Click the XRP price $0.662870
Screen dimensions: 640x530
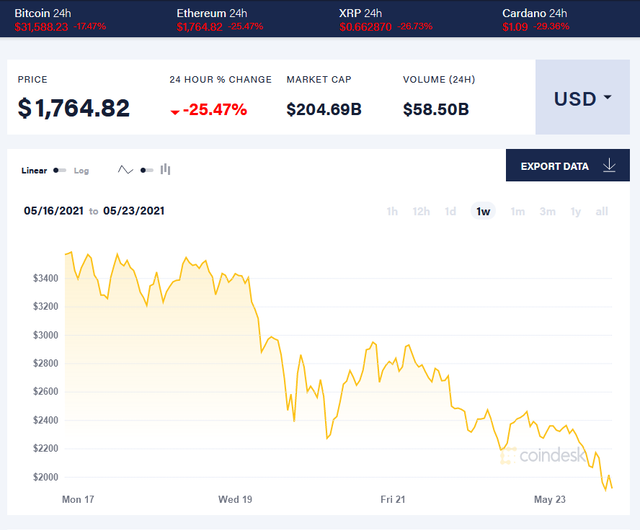coord(365,27)
